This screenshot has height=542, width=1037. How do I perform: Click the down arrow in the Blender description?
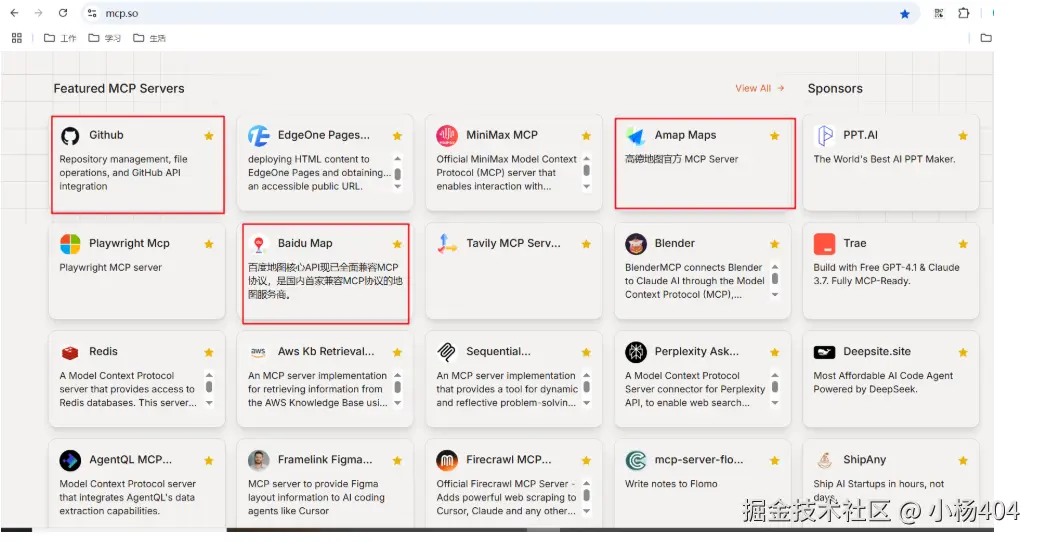[775, 295]
